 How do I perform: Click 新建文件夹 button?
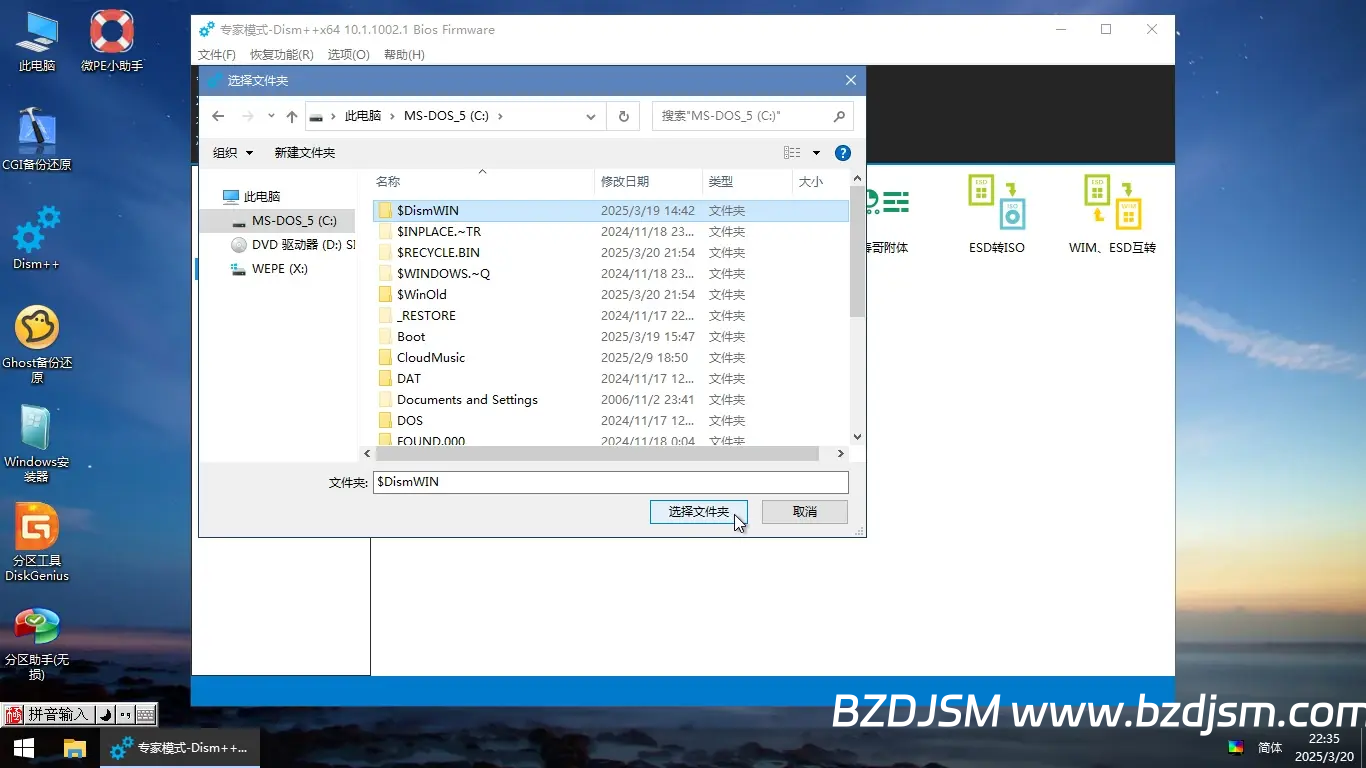(305, 153)
